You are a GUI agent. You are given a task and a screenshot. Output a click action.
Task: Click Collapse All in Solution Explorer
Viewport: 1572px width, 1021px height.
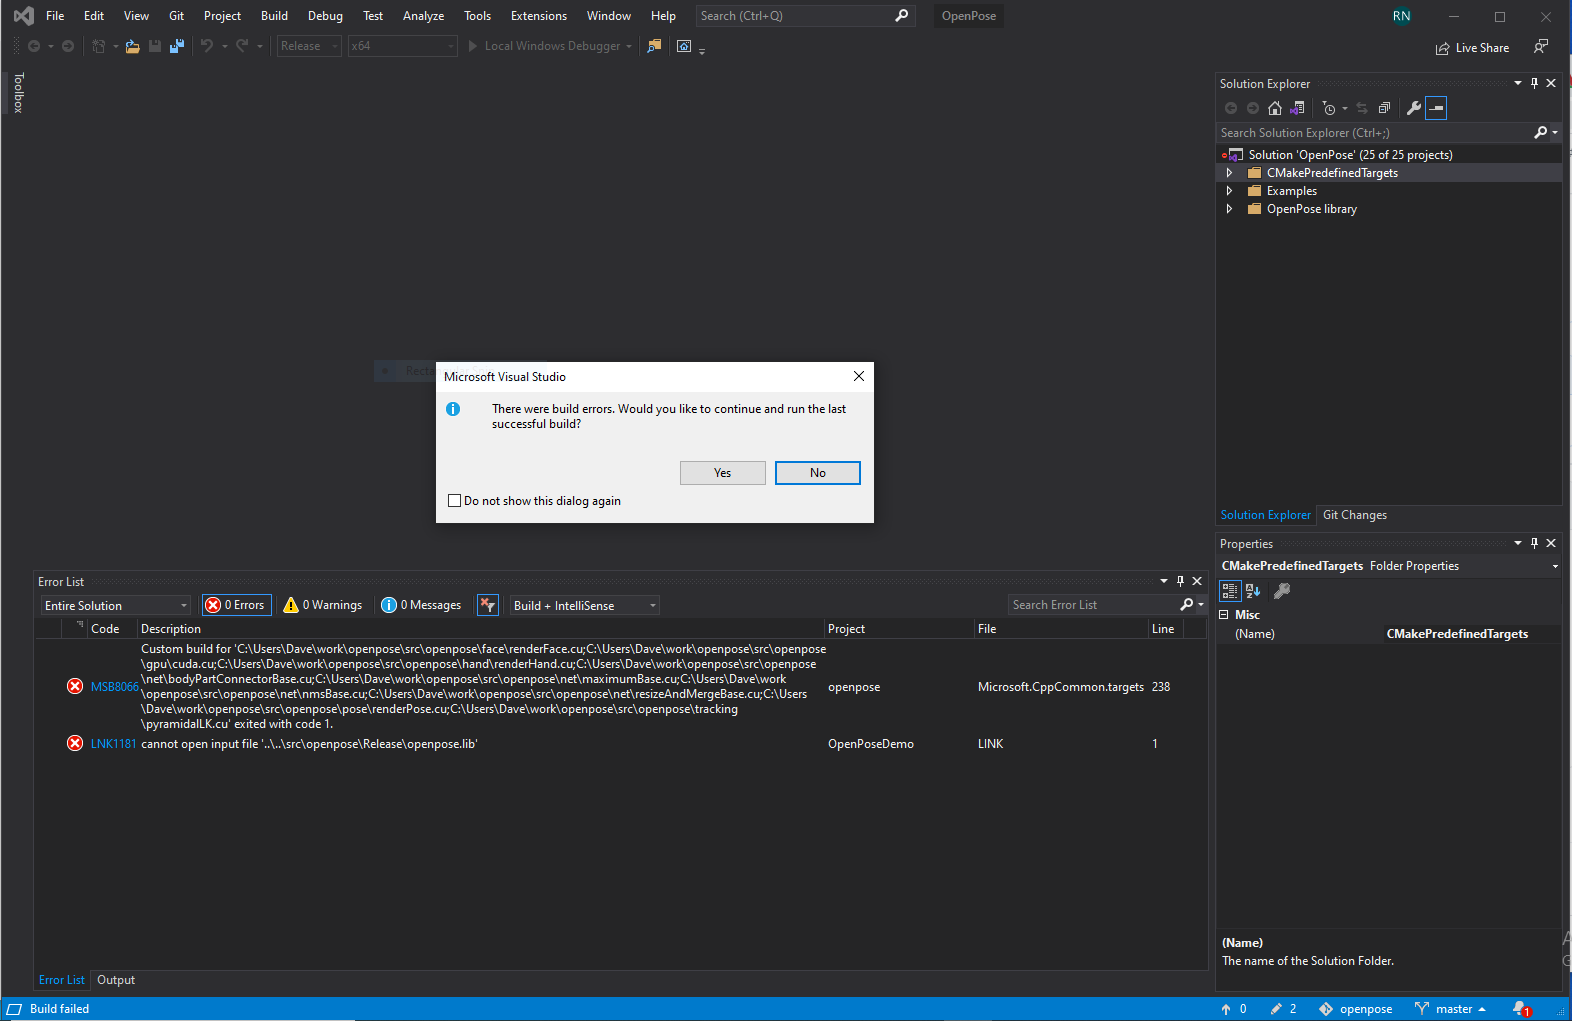point(1384,108)
